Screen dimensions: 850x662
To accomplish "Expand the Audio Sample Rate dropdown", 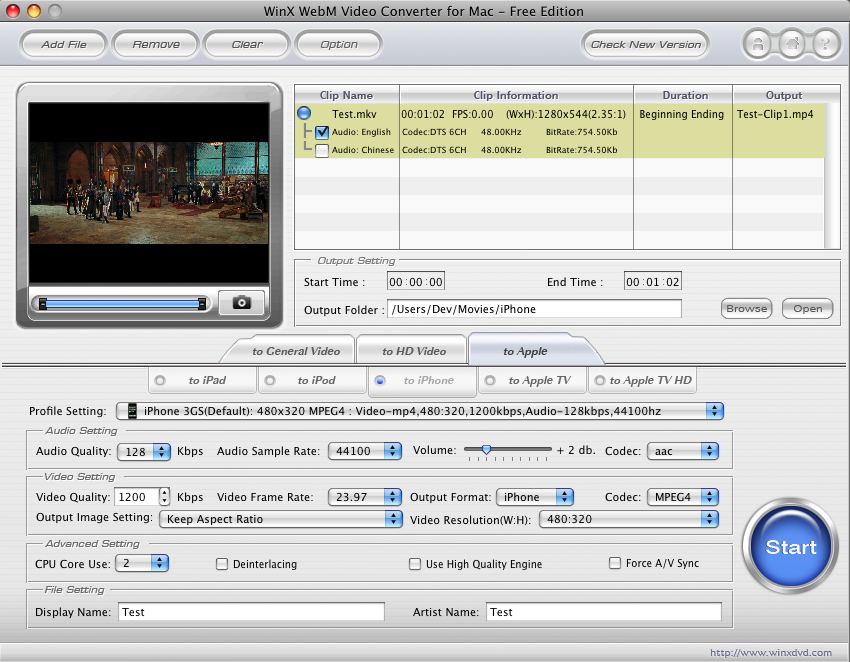I will point(365,451).
